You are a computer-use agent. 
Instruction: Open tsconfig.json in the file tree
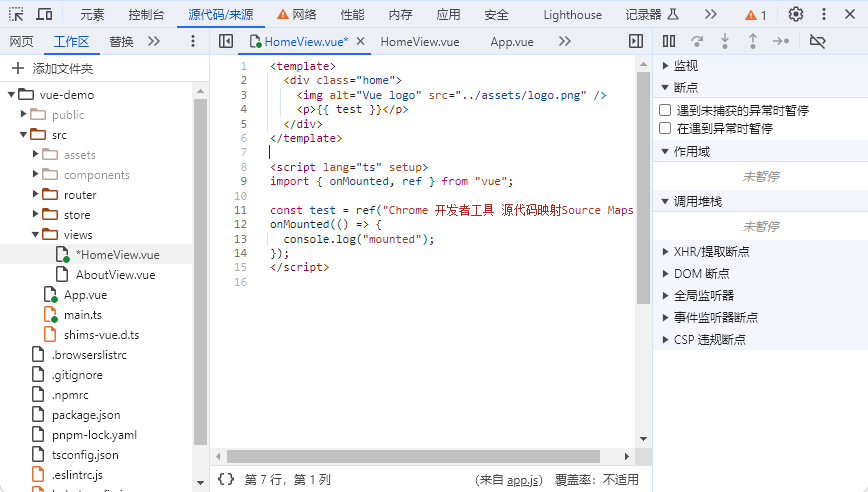(85, 454)
